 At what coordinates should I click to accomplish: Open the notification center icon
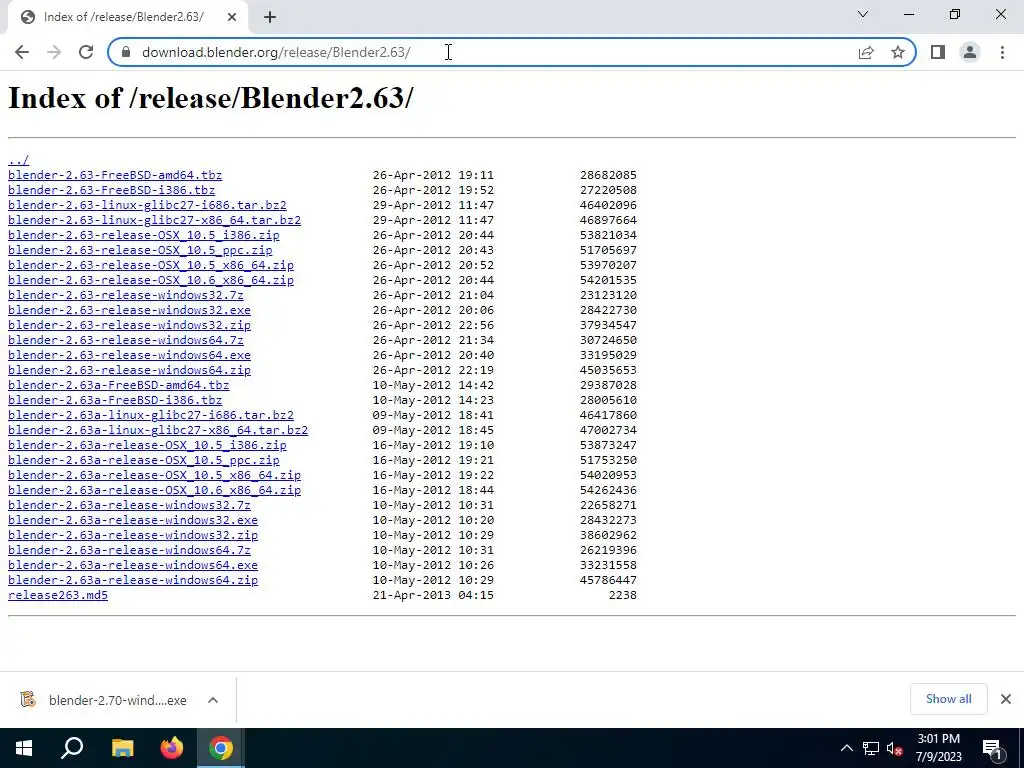[x=992, y=748]
